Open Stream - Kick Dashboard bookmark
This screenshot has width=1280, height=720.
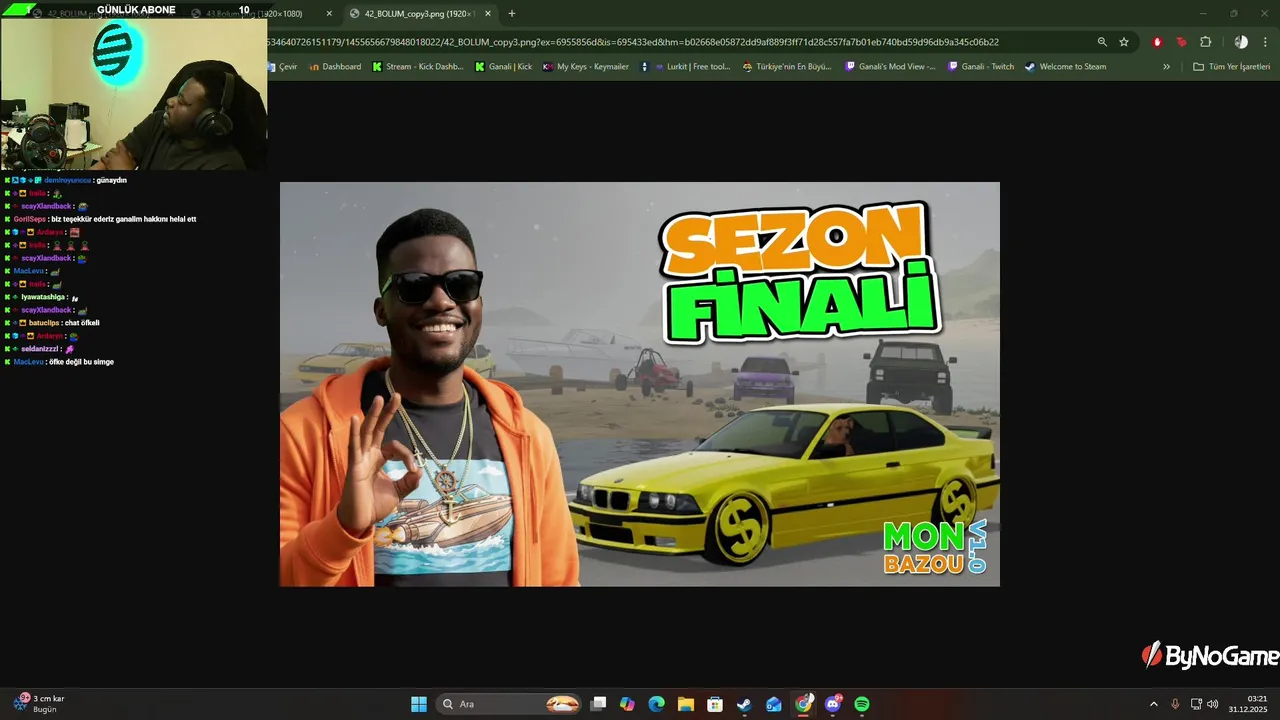point(418,67)
